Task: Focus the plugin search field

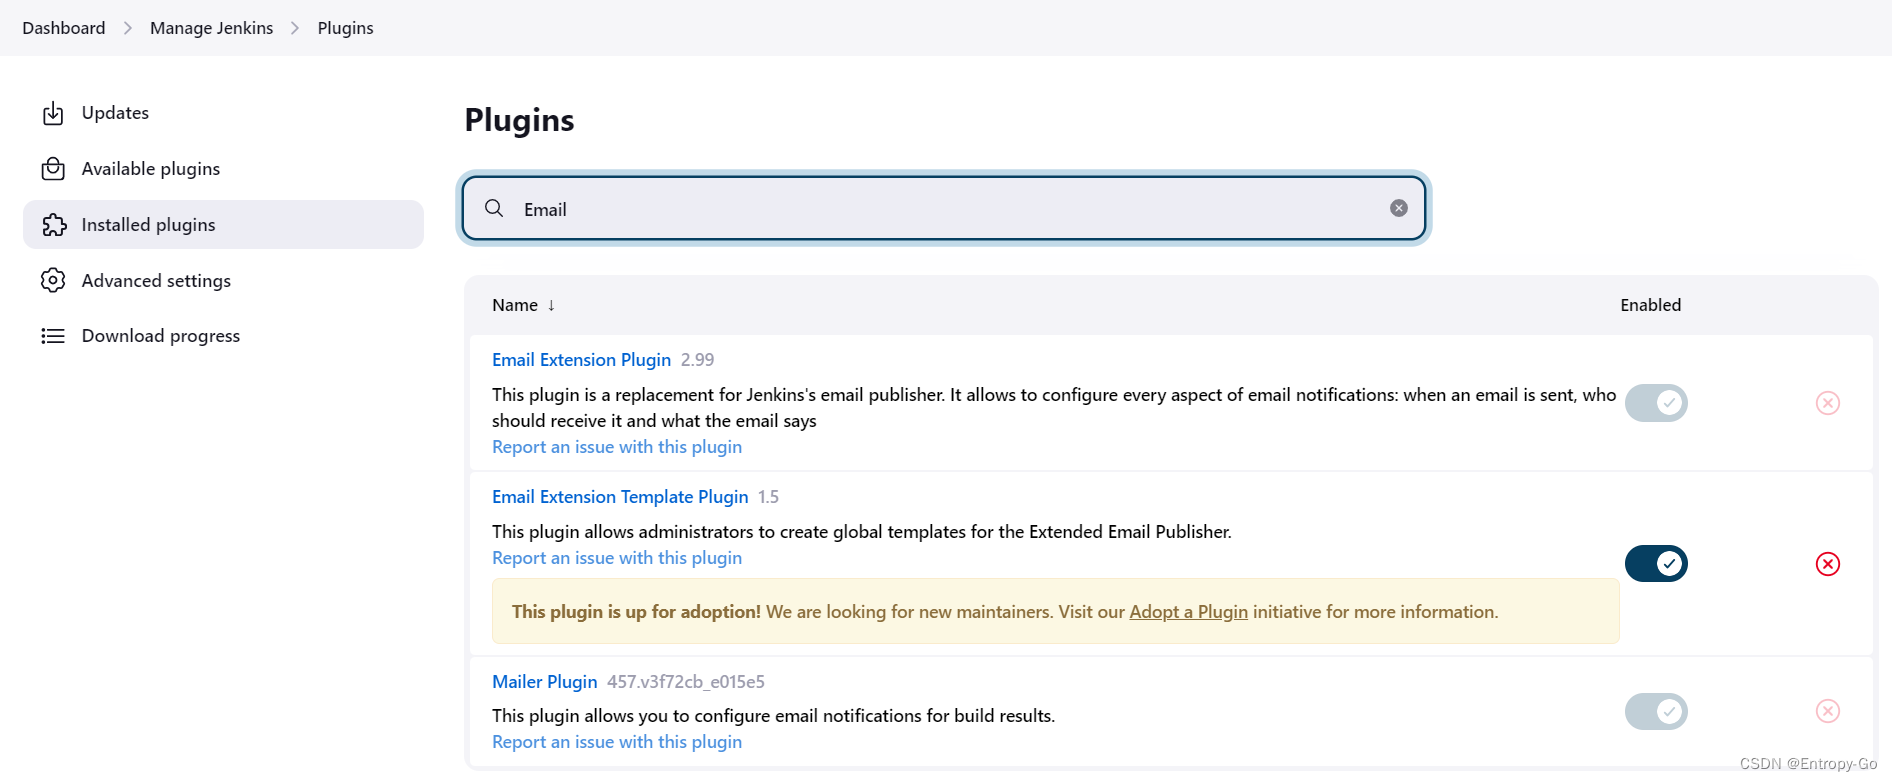Action: click(944, 208)
